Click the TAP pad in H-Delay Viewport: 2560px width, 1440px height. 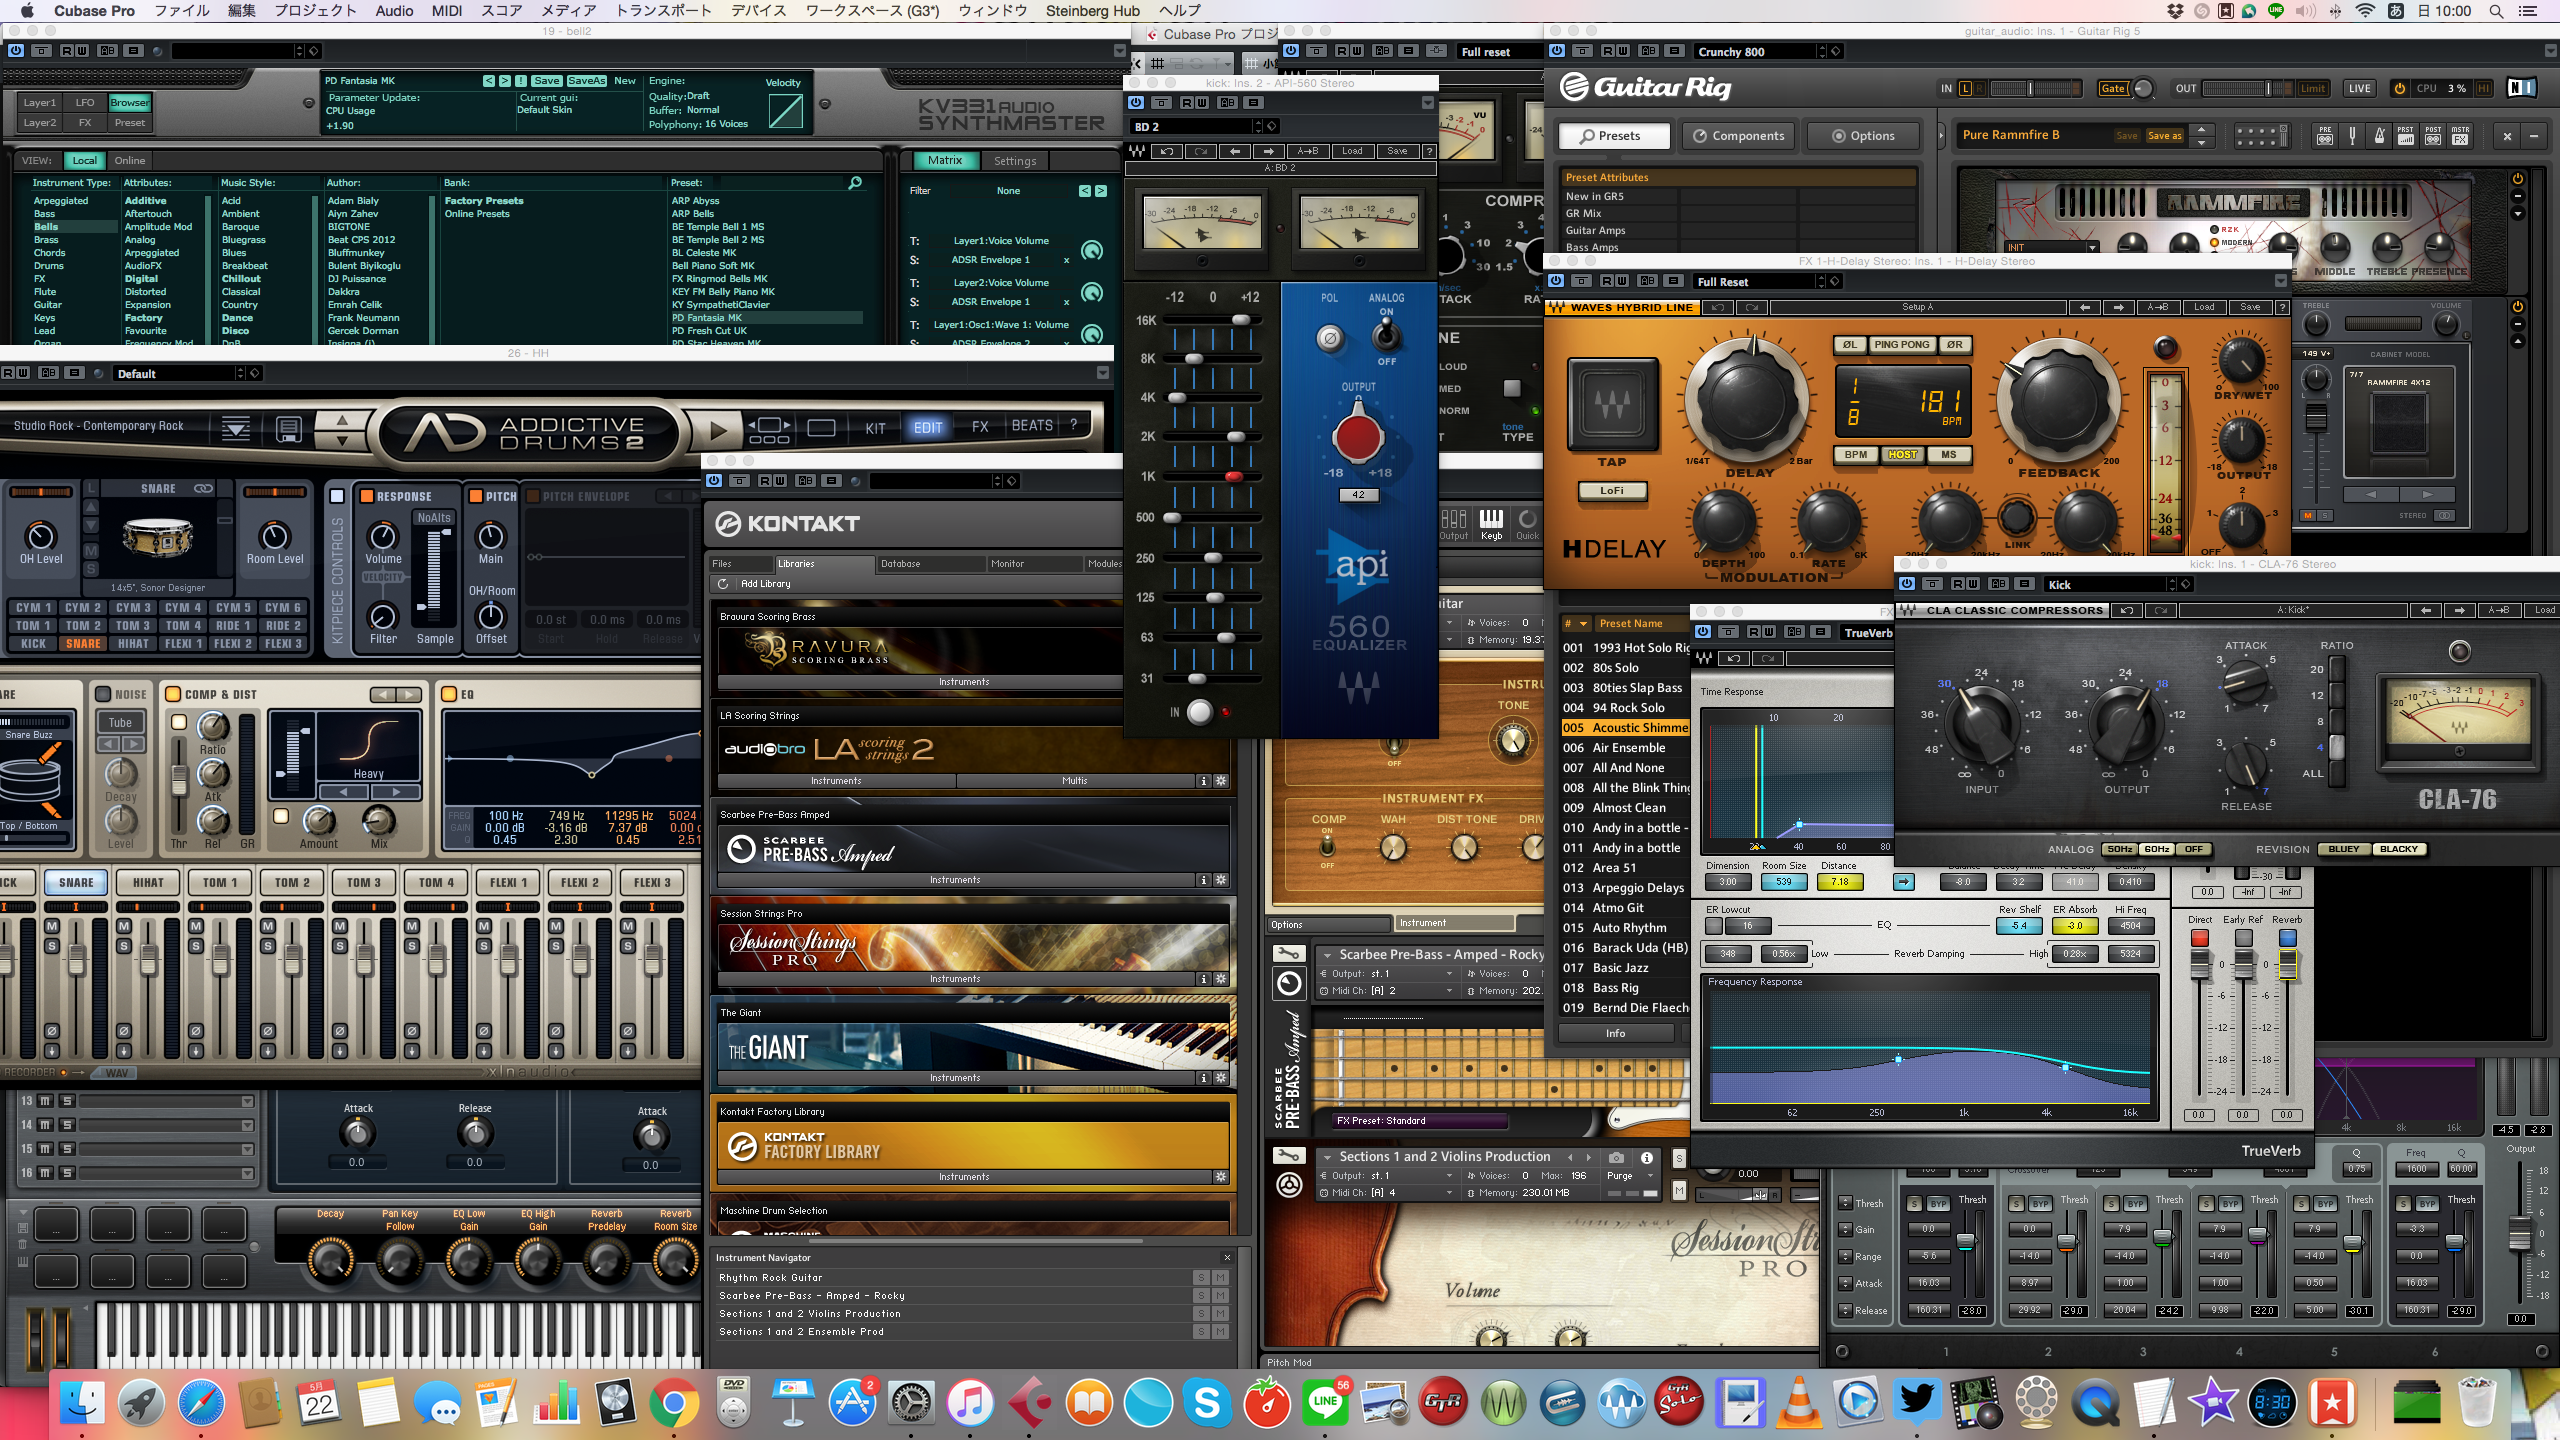pos(1611,405)
